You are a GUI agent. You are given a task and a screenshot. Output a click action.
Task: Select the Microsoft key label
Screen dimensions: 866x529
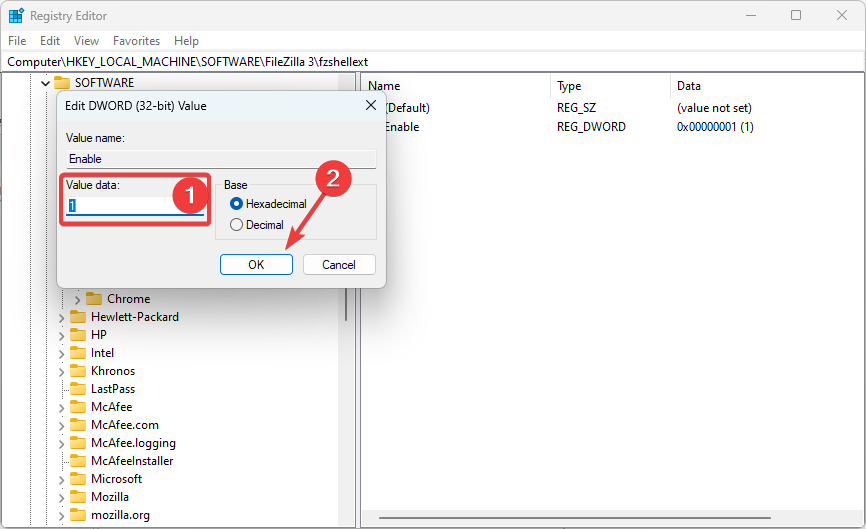click(117, 479)
